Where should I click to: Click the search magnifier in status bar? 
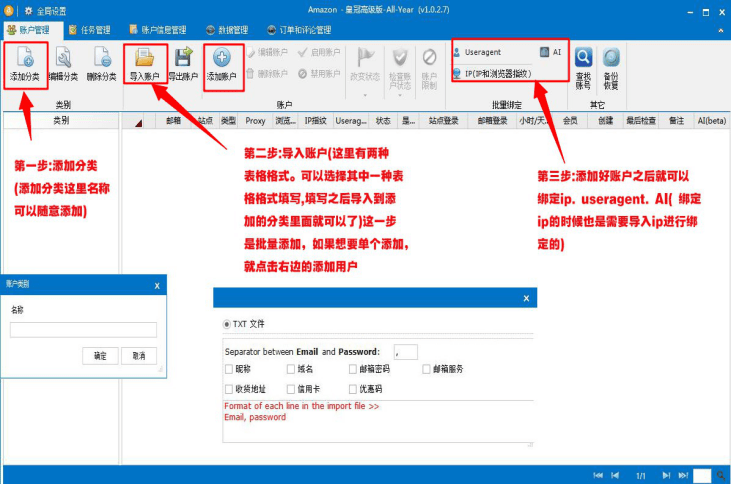point(721,476)
